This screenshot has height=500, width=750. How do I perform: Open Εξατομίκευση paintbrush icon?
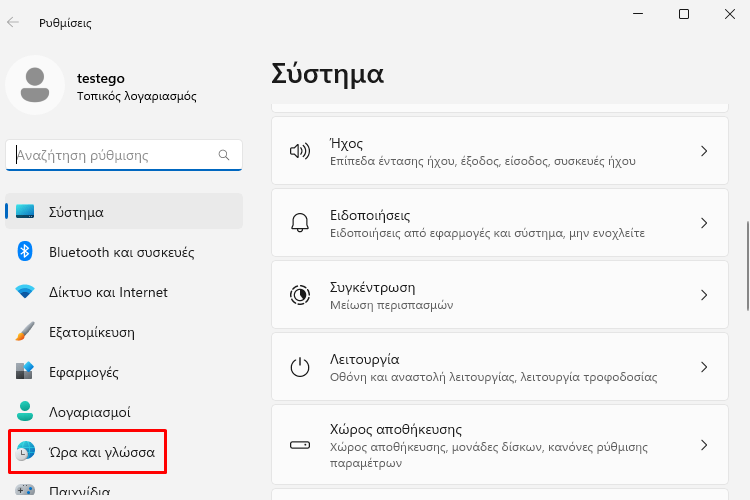(x=24, y=332)
